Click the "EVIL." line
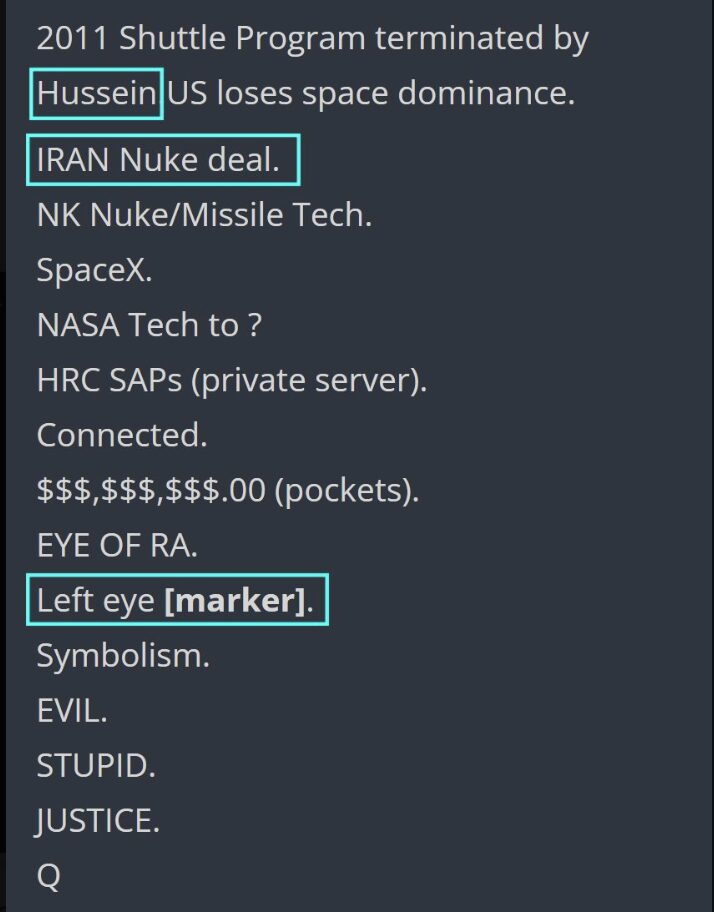Screen dimensions: 714x912 coord(71,712)
